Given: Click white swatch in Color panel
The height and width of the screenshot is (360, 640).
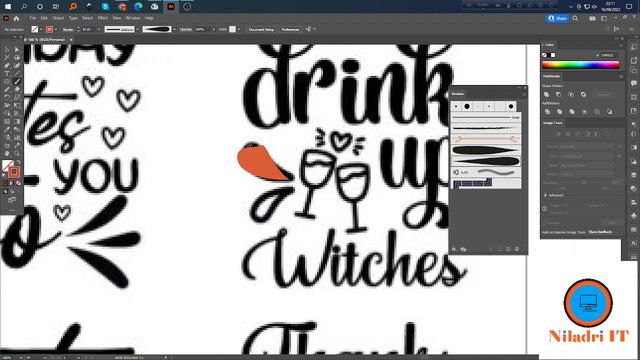Looking at the screenshot, I should (553, 55).
